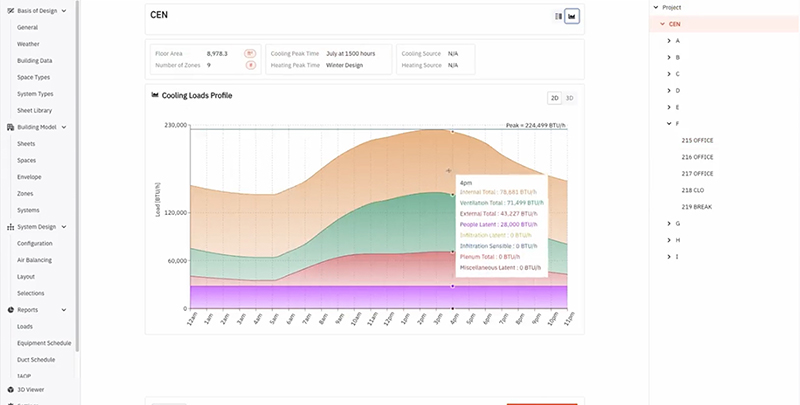Open the 3D Viewer from the sidebar
The width and height of the screenshot is (800, 405).
pos(31,390)
